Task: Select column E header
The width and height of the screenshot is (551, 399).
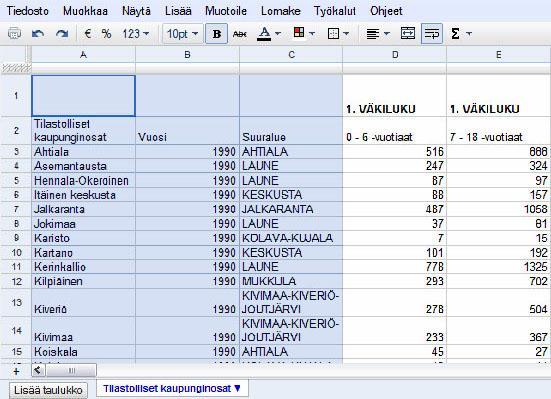Action: 499,54
